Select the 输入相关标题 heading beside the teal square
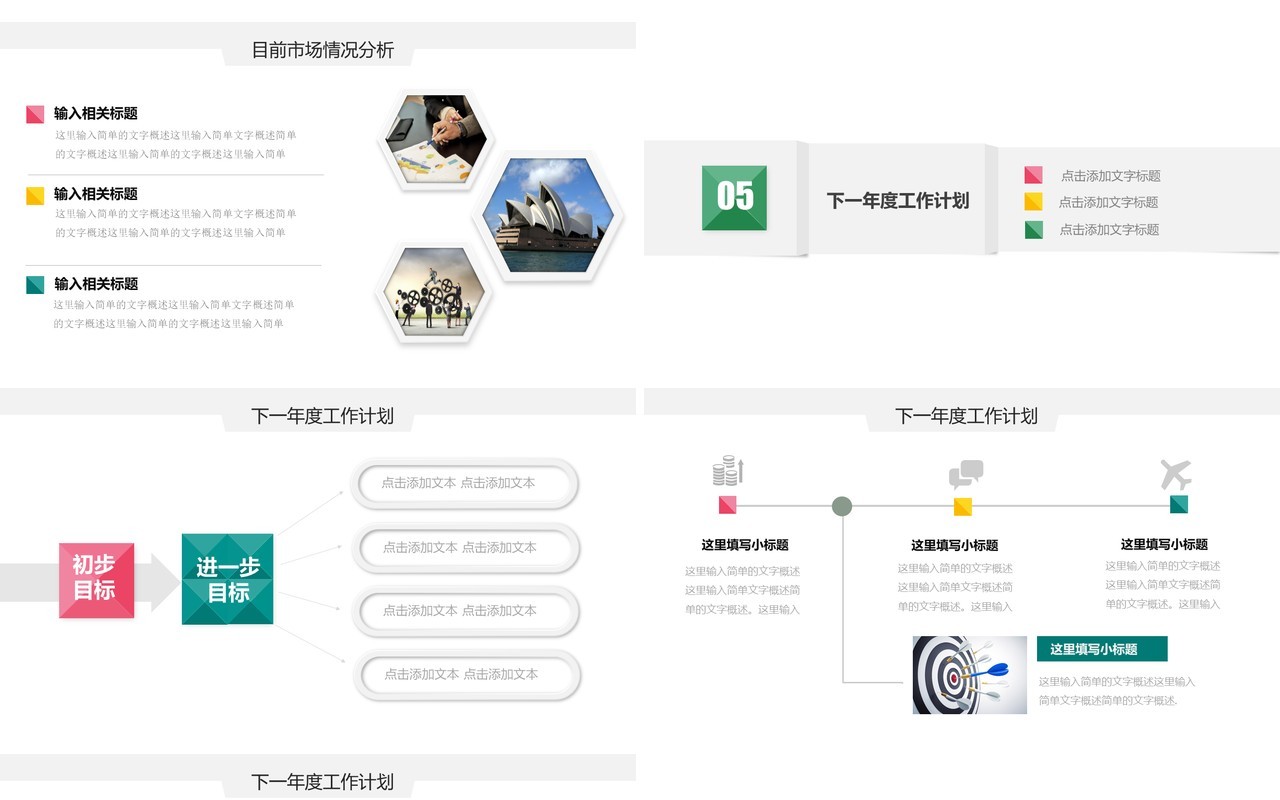The image size is (1280, 800). pyautogui.click(x=96, y=284)
